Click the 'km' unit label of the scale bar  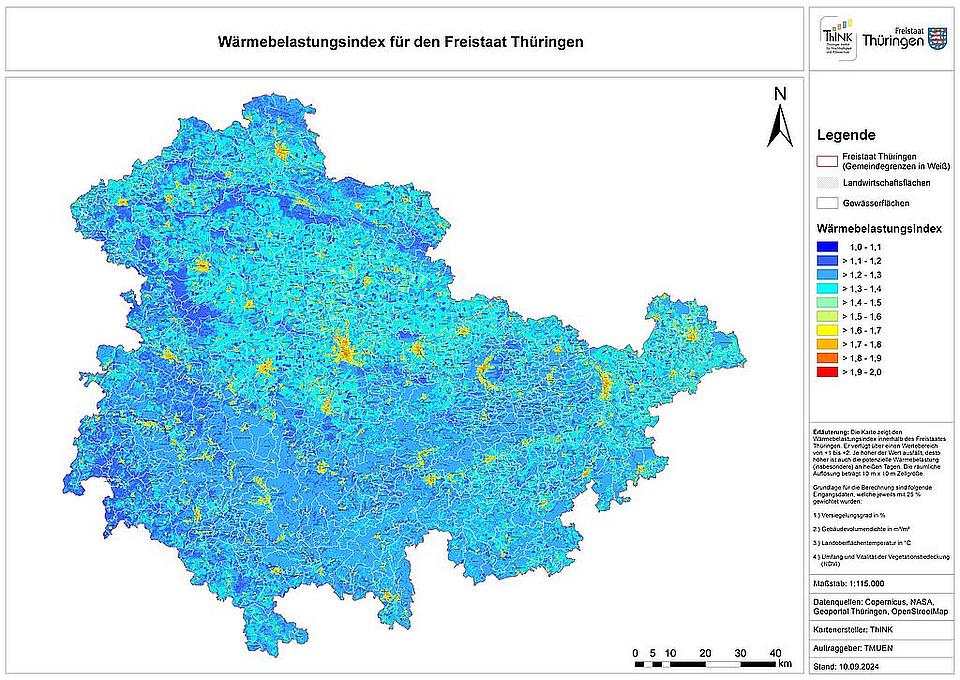click(x=785, y=663)
